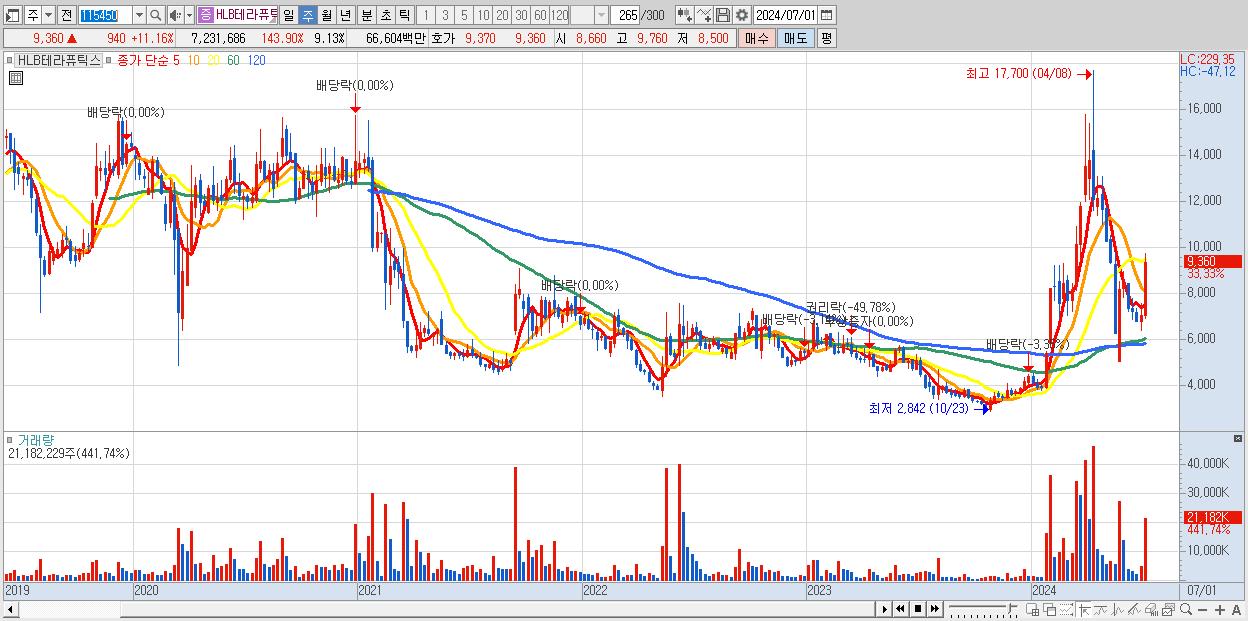This screenshot has height=621, width=1248.
Task: Play chart replay forward
Action: pos(884,609)
